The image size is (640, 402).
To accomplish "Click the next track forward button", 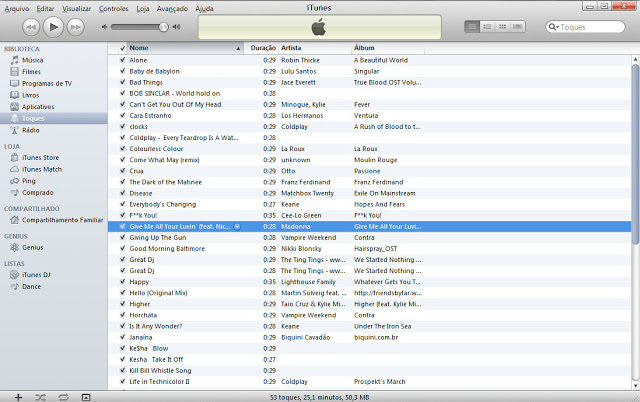I will tap(77, 26).
